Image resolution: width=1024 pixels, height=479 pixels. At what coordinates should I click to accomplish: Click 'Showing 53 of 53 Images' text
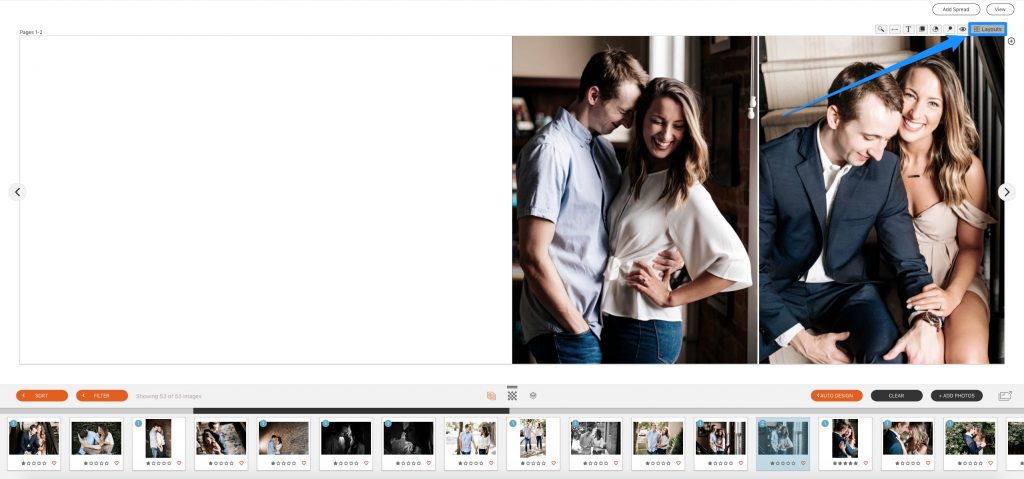[x=168, y=396]
